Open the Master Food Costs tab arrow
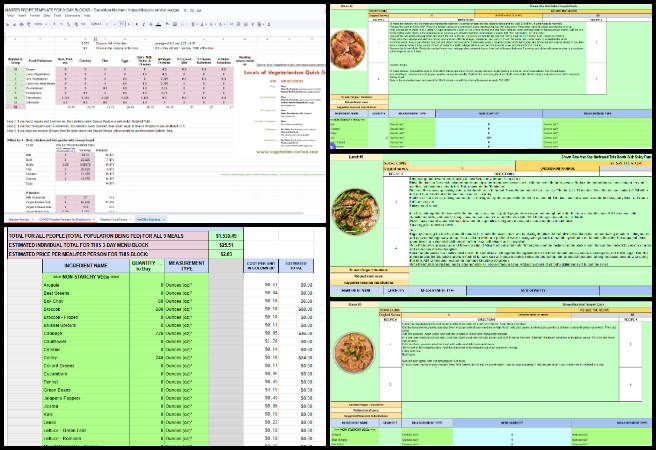The width and height of the screenshot is (656, 450). tap(130, 219)
